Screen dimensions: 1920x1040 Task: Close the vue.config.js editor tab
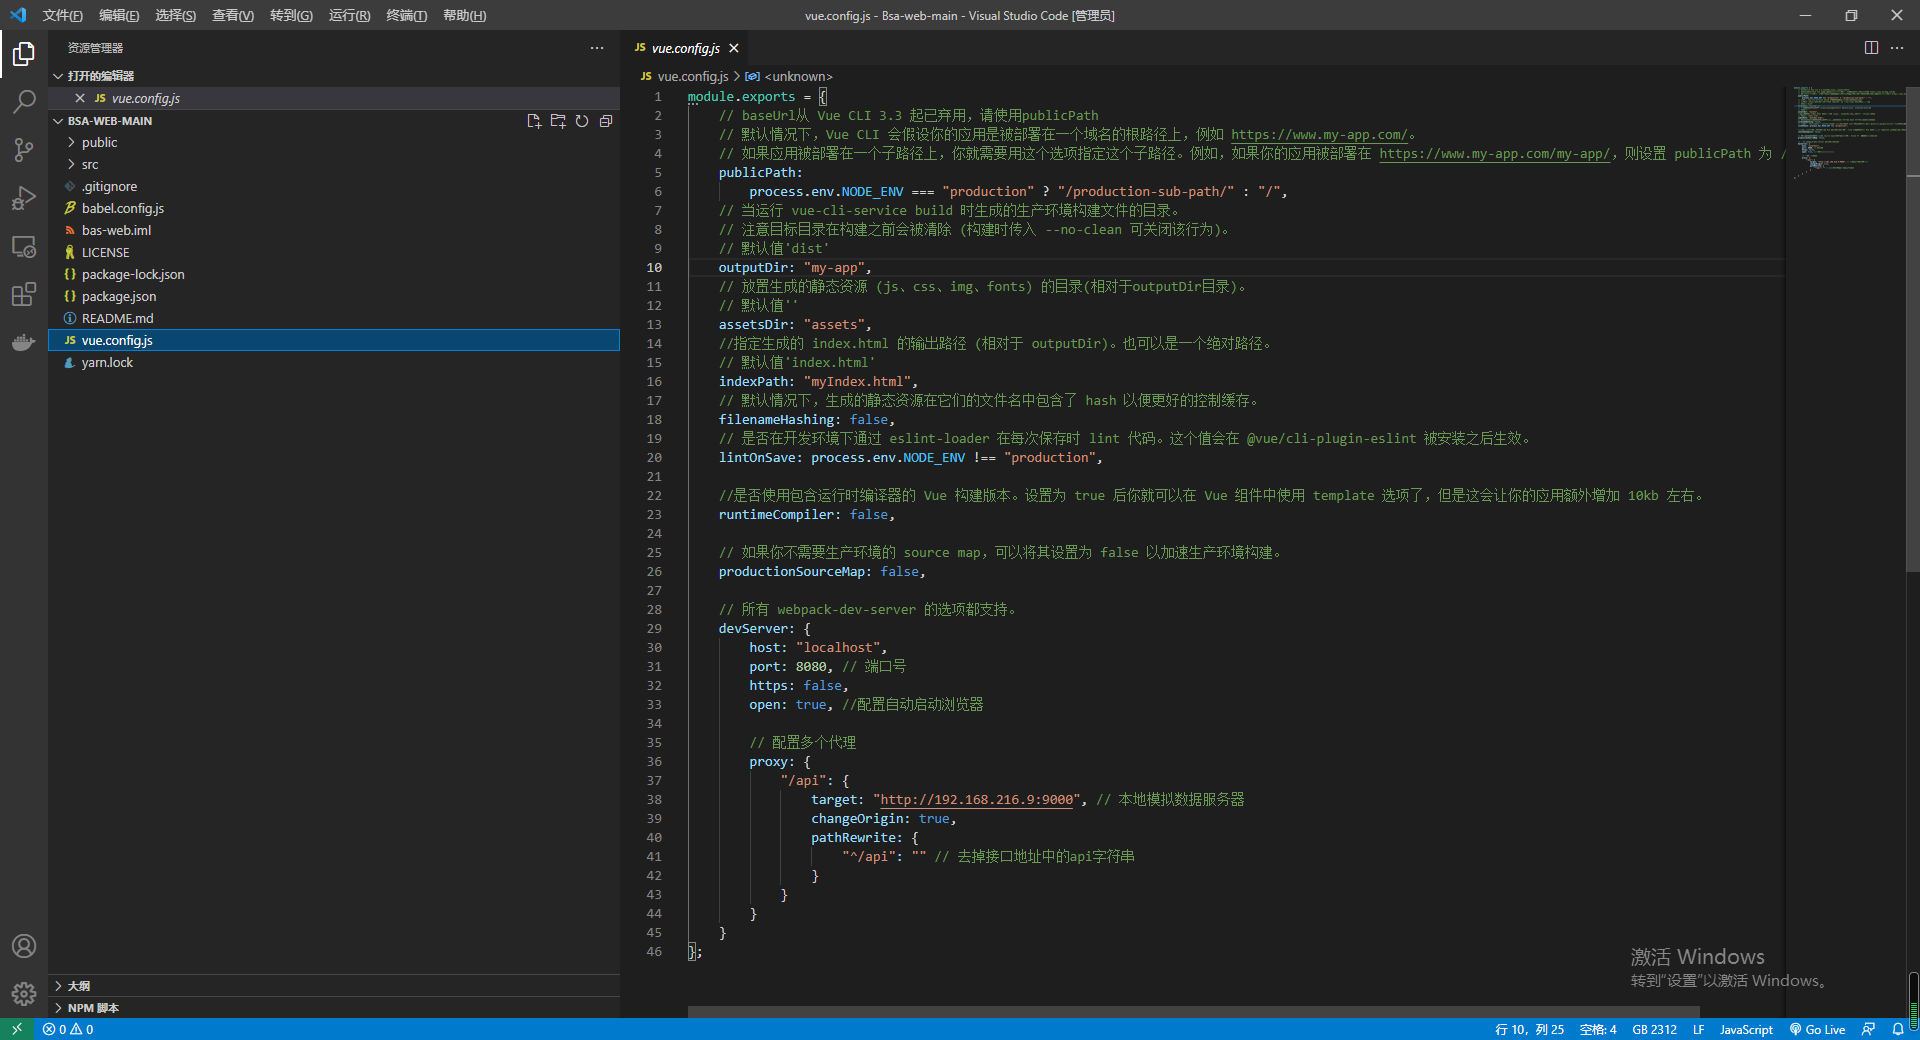point(734,48)
